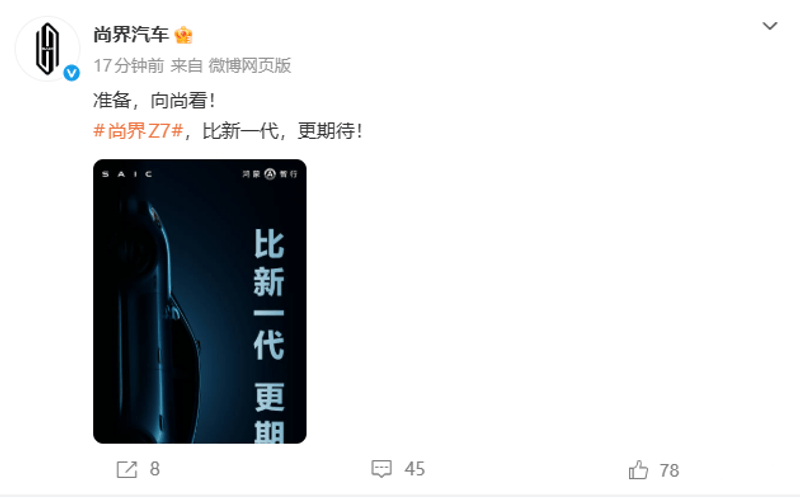800x497 pixels.
Task: Click the blue verified badge on avatar
Action: tap(71, 73)
